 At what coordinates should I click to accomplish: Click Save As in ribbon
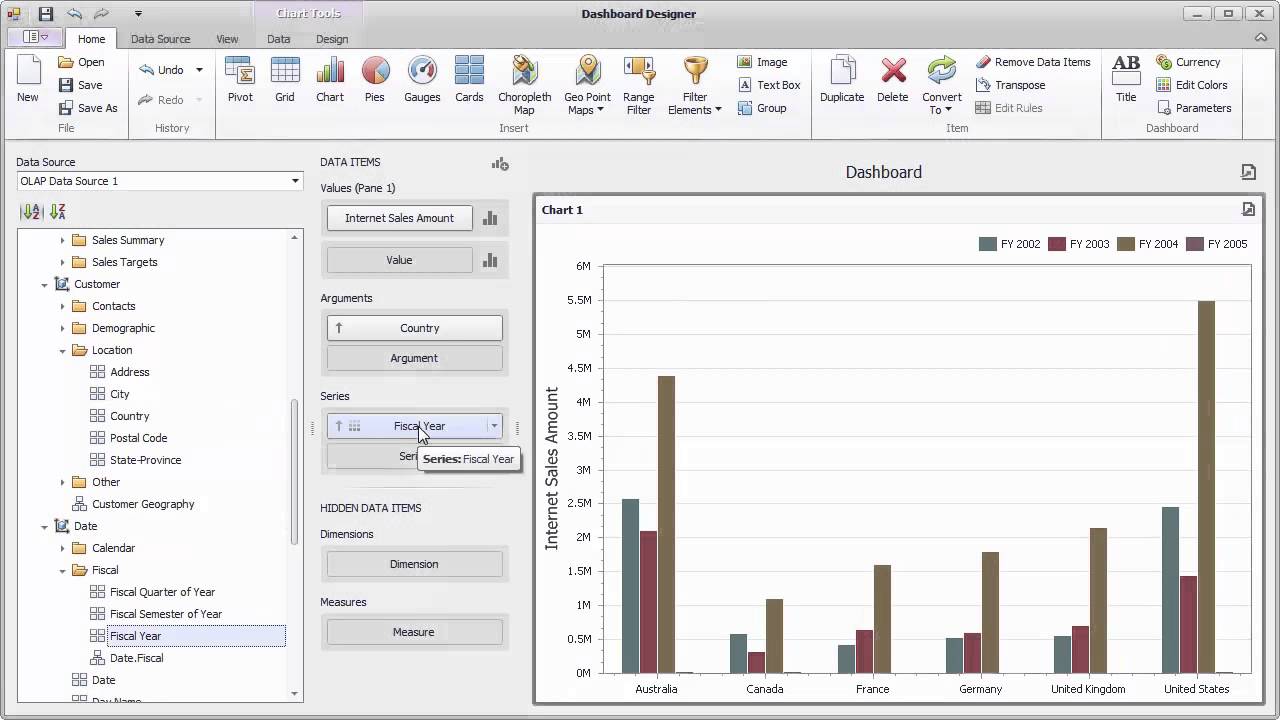87,108
